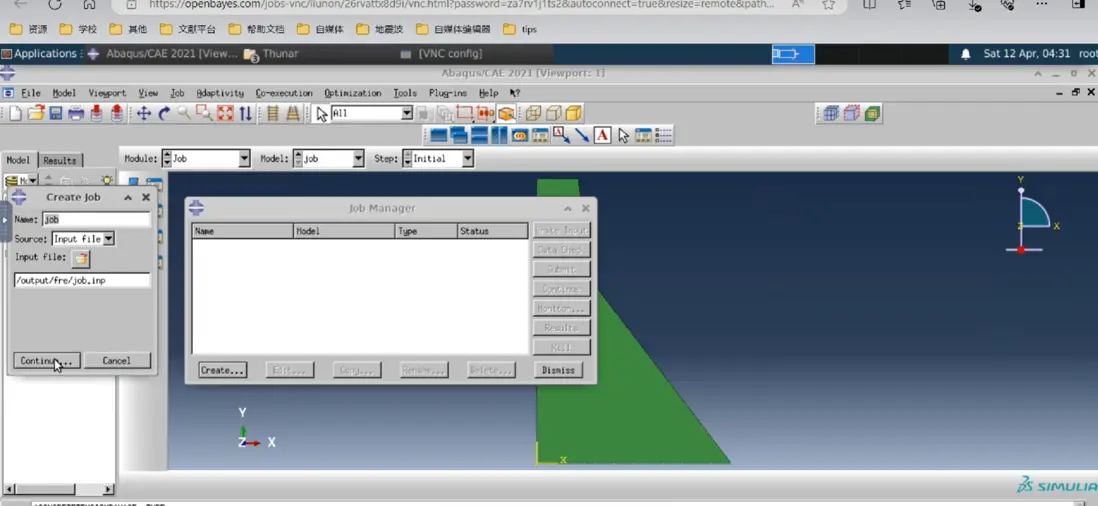The image size is (1098, 506).
Task: Click the /output/fre/job.inp path field
Action: coord(82,280)
